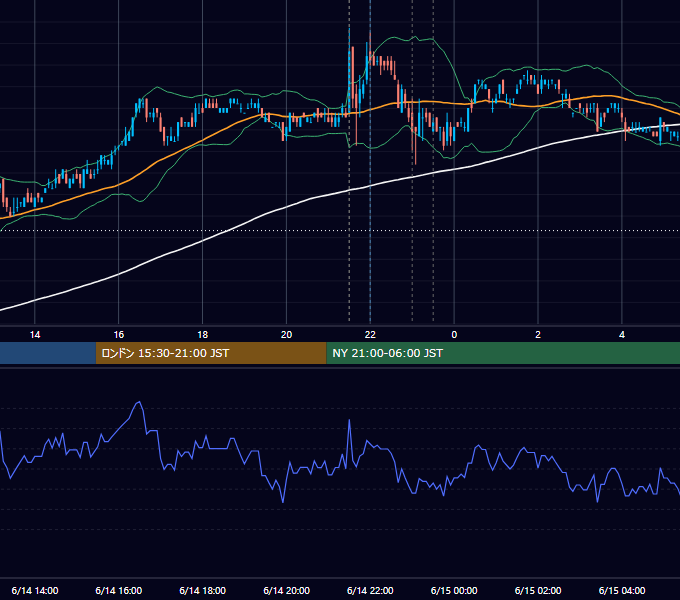Click the 0 hour label on time axis
This screenshot has height=600, width=680.
coord(454,335)
